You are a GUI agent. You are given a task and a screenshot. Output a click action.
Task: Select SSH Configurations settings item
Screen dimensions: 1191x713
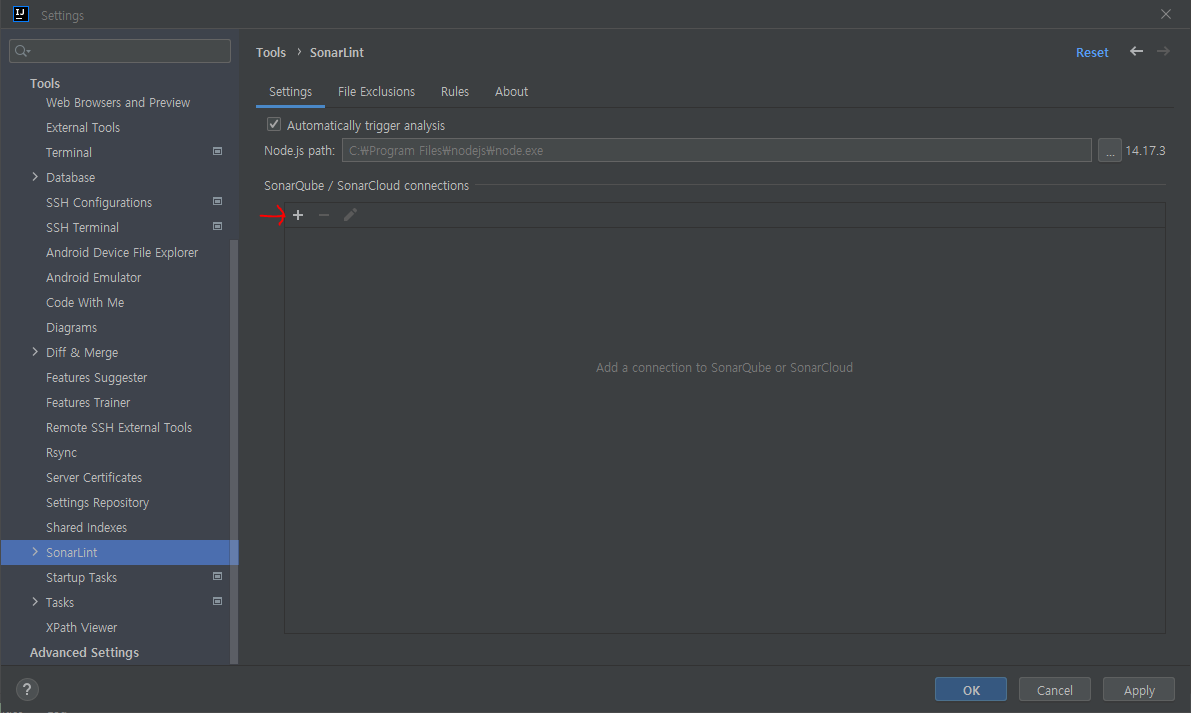(99, 203)
